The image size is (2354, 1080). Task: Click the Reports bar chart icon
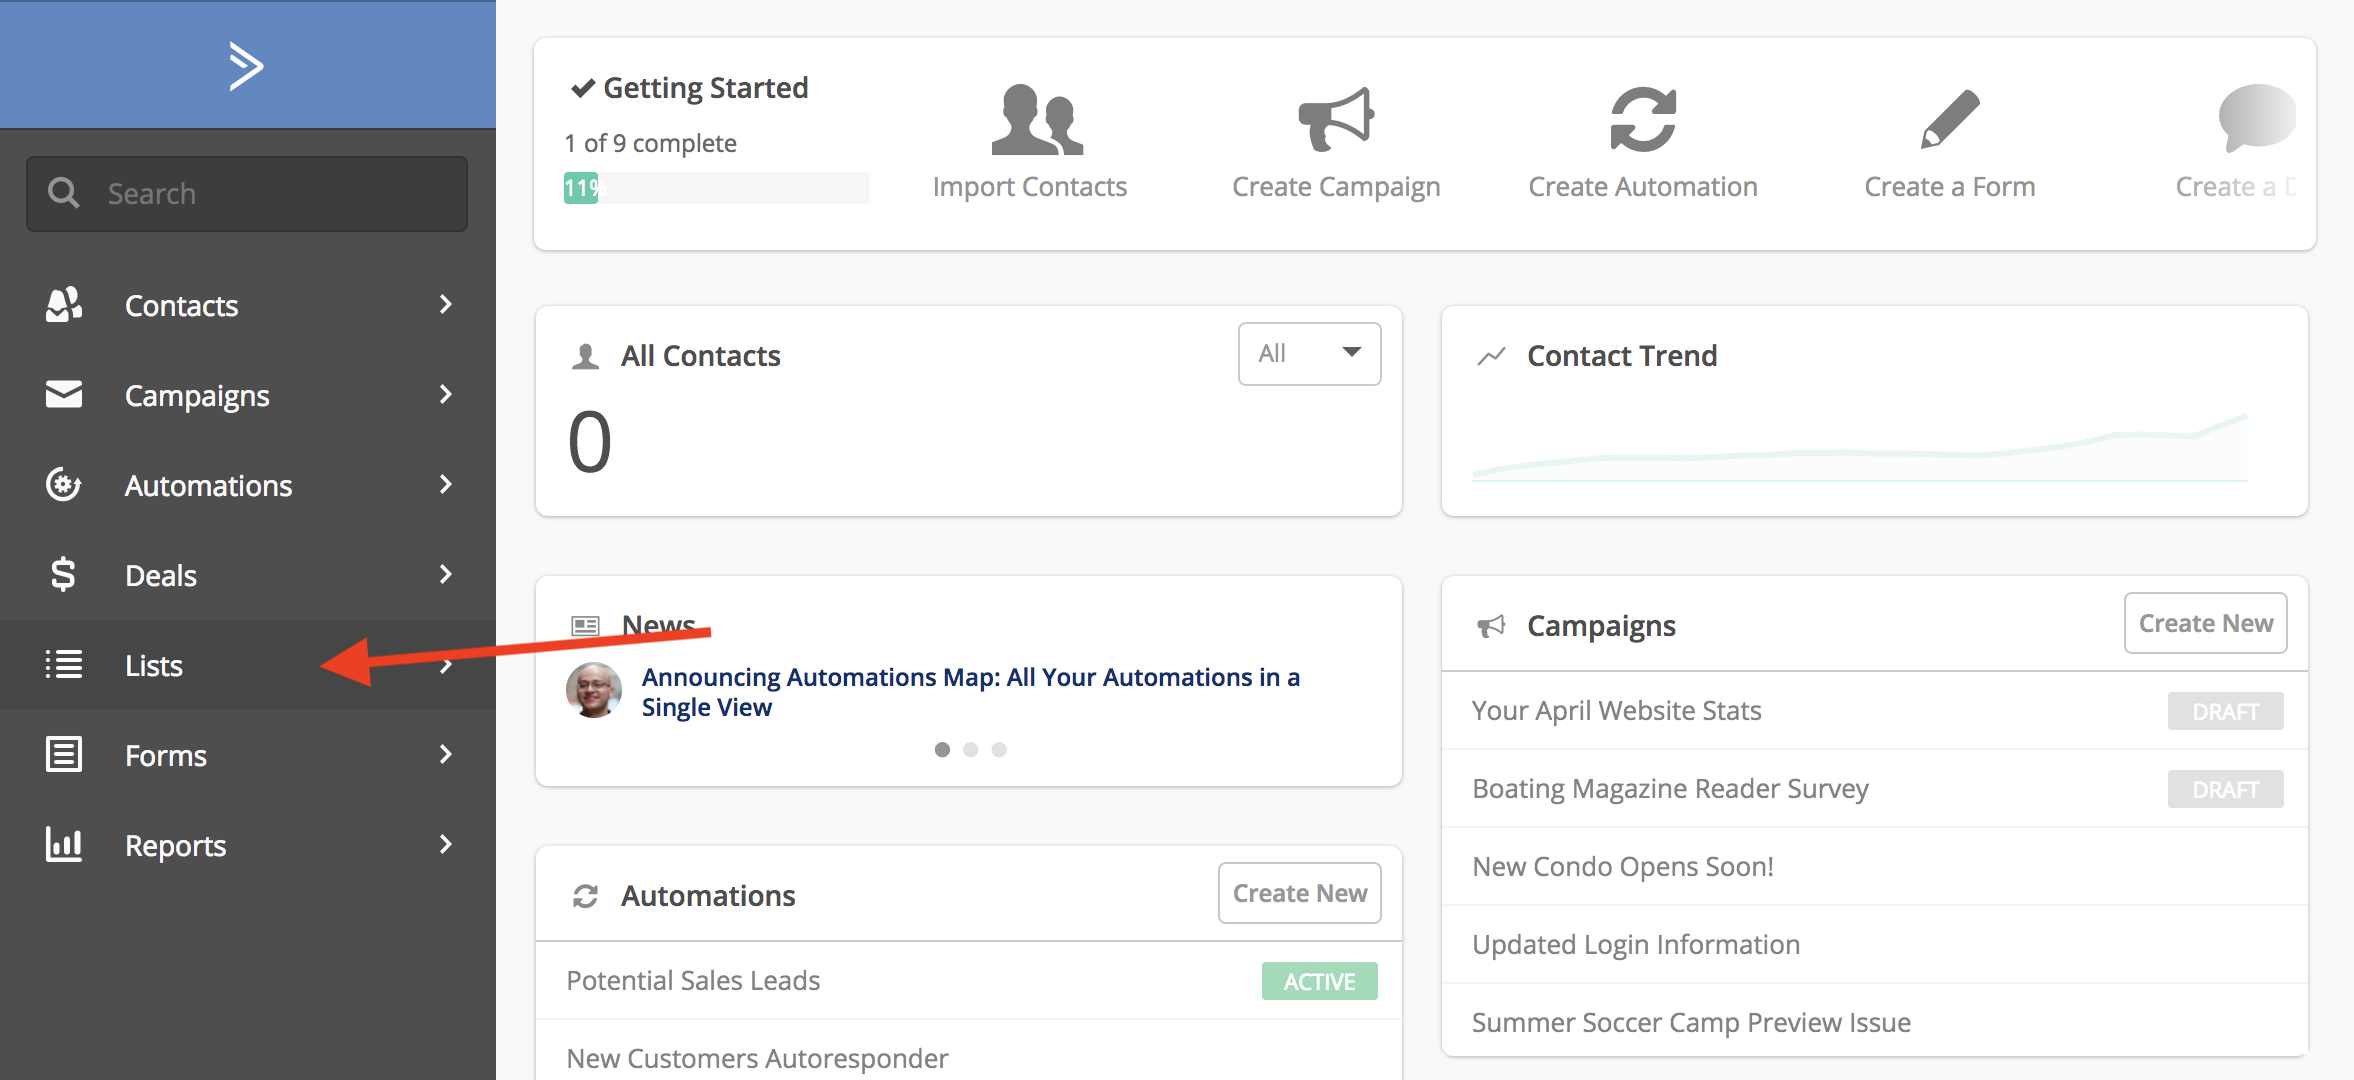pyautogui.click(x=63, y=845)
